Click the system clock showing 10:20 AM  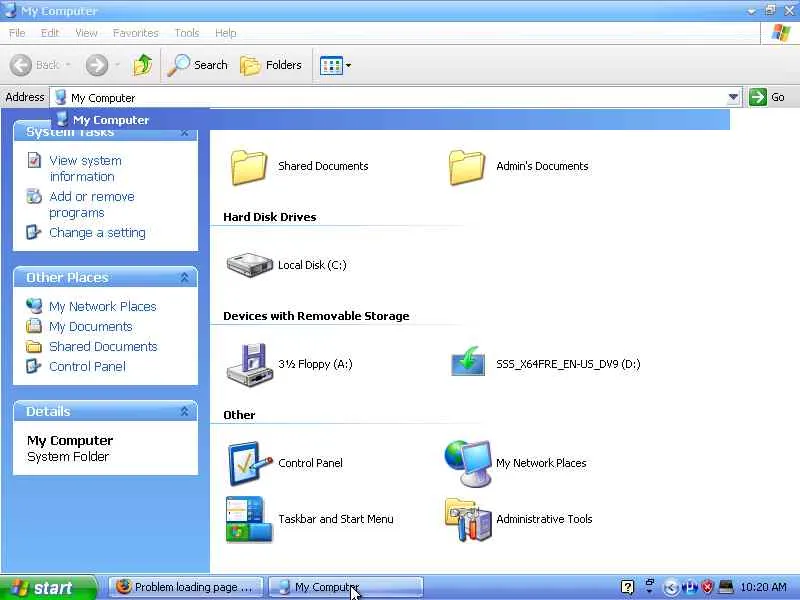tap(763, 587)
